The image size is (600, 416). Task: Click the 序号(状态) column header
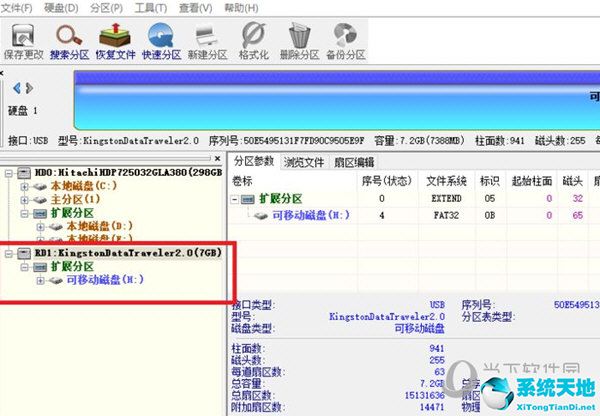coord(386,181)
